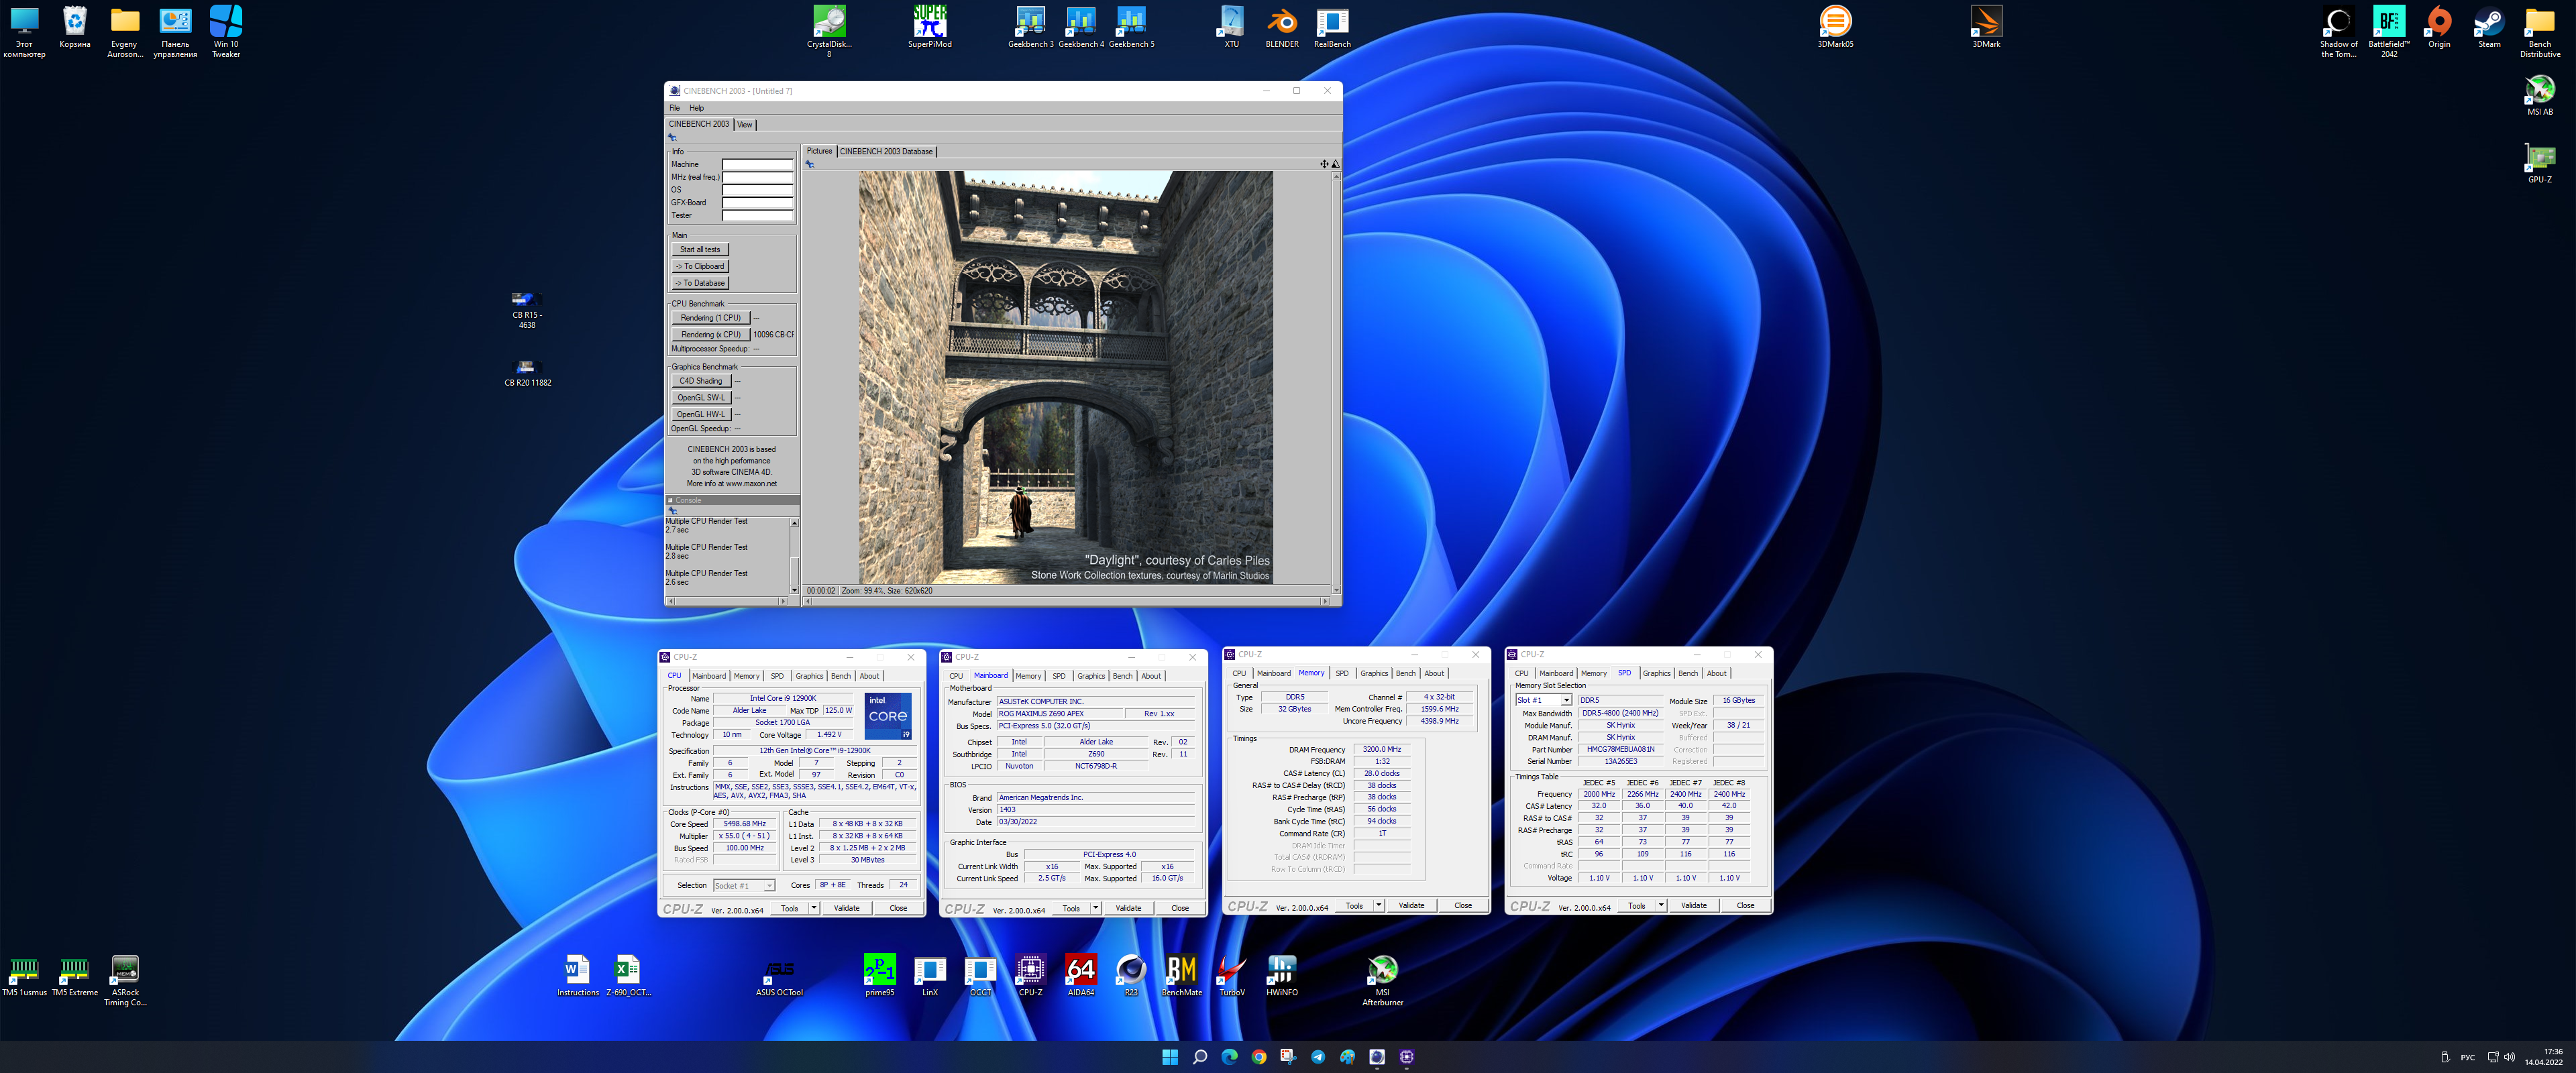Open About tab in CPU-Z SPD window

coord(1716,673)
